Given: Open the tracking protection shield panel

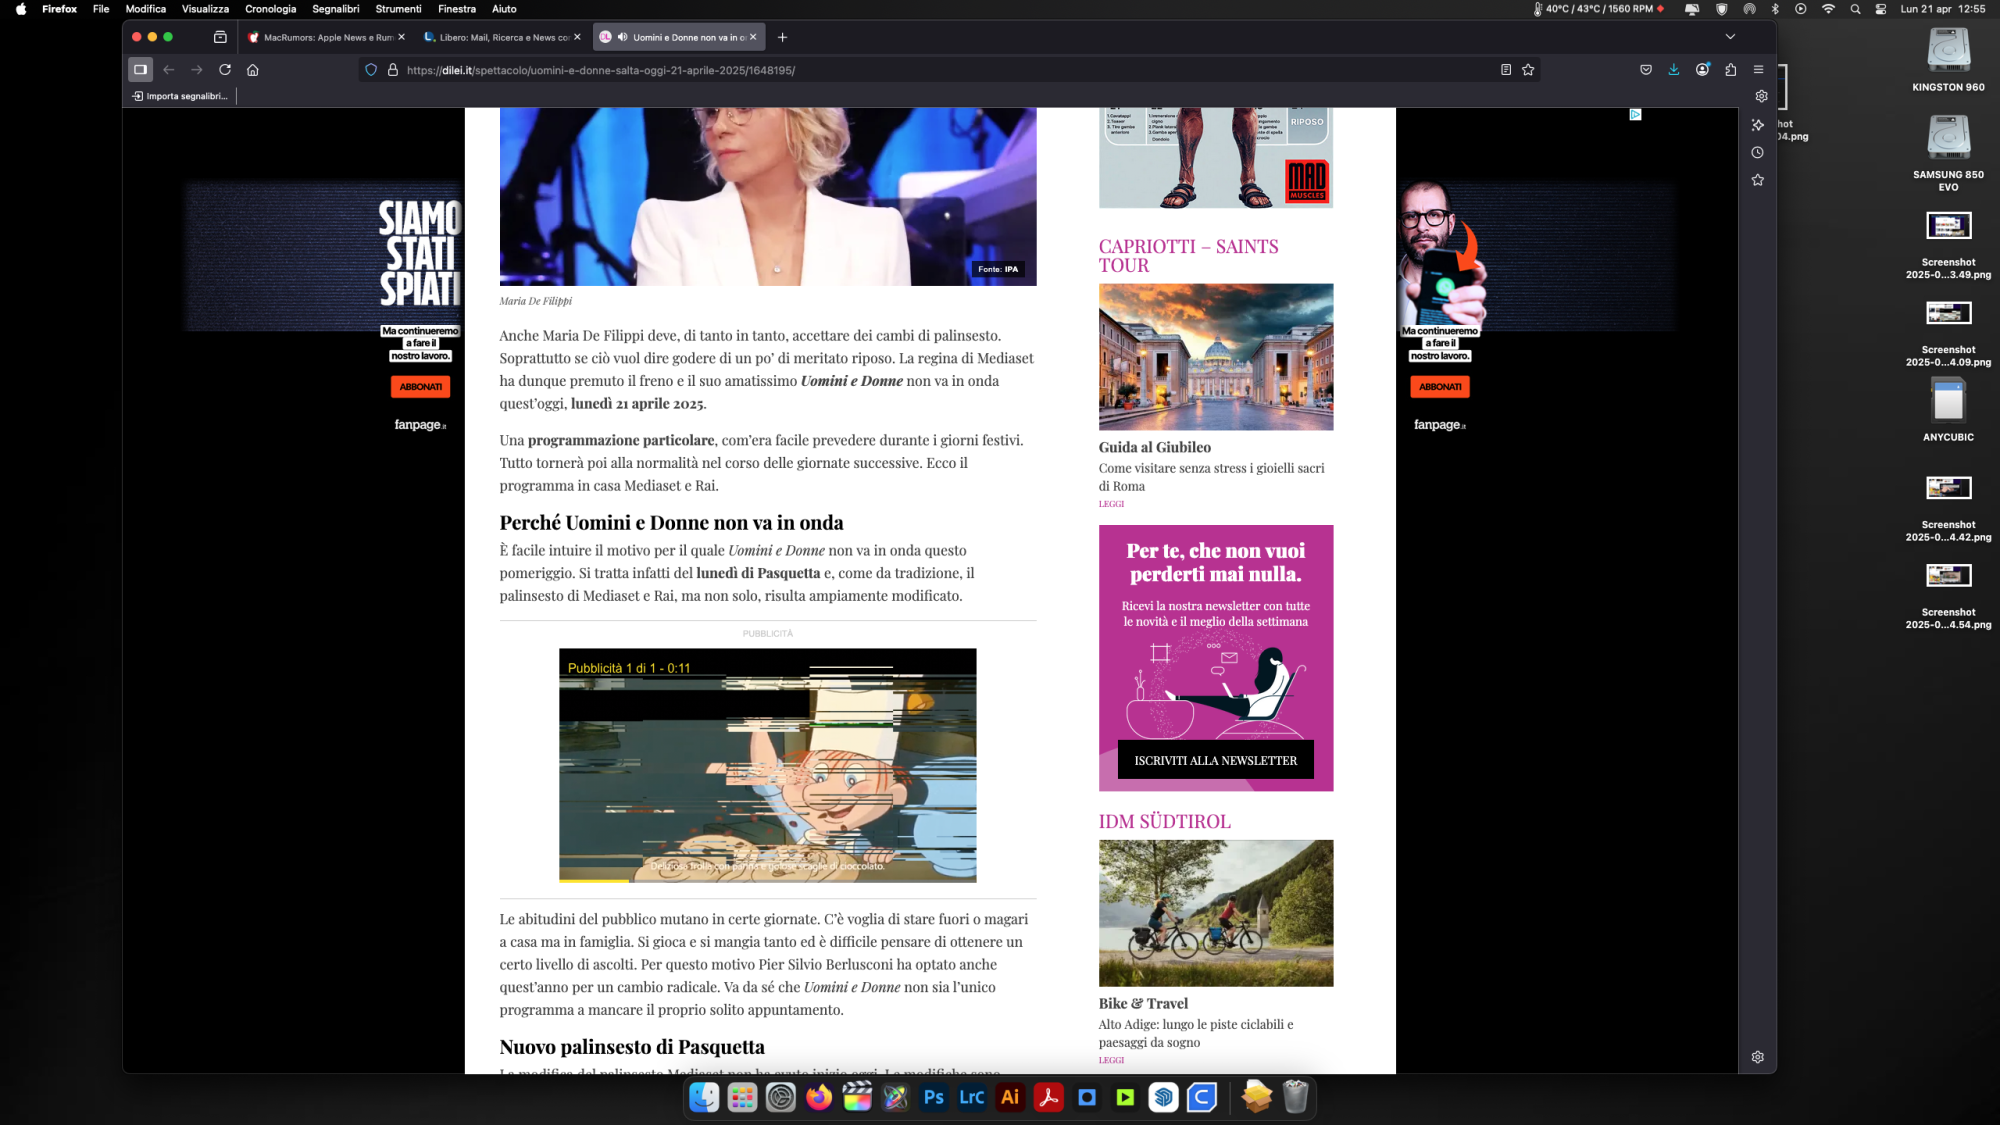Looking at the screenshot, I should [x=371, y=70].
